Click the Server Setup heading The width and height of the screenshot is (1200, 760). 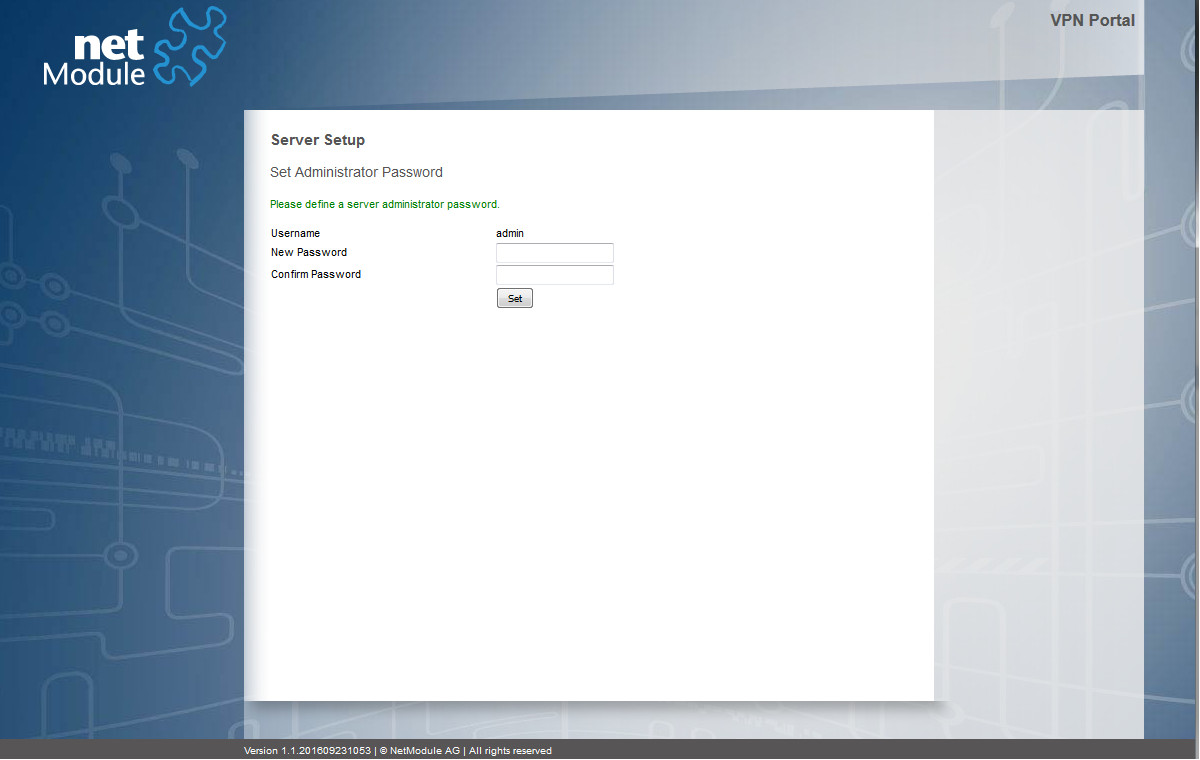318,140
